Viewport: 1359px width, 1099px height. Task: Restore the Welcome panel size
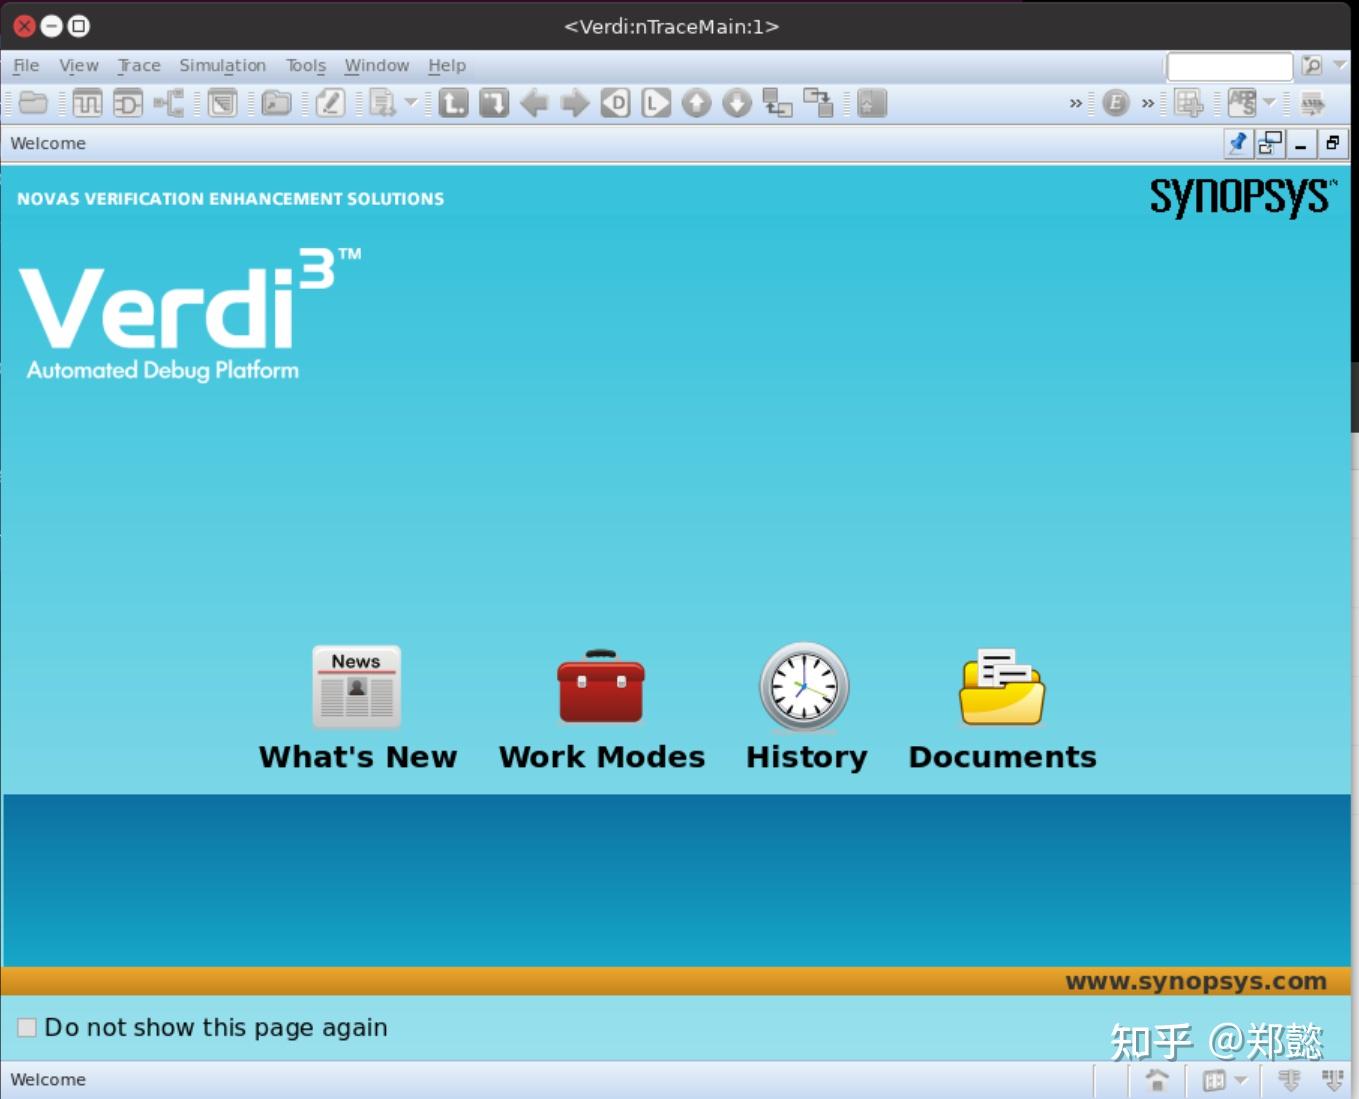pos(1333,144)
